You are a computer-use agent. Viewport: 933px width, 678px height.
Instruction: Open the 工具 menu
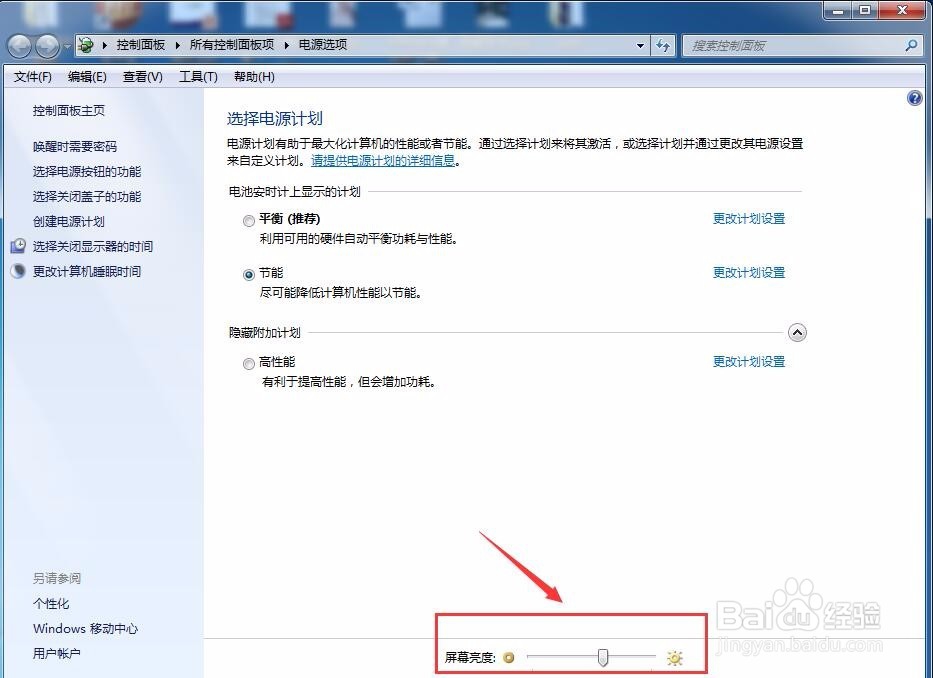pyautogui.click(x=197, y=76)
